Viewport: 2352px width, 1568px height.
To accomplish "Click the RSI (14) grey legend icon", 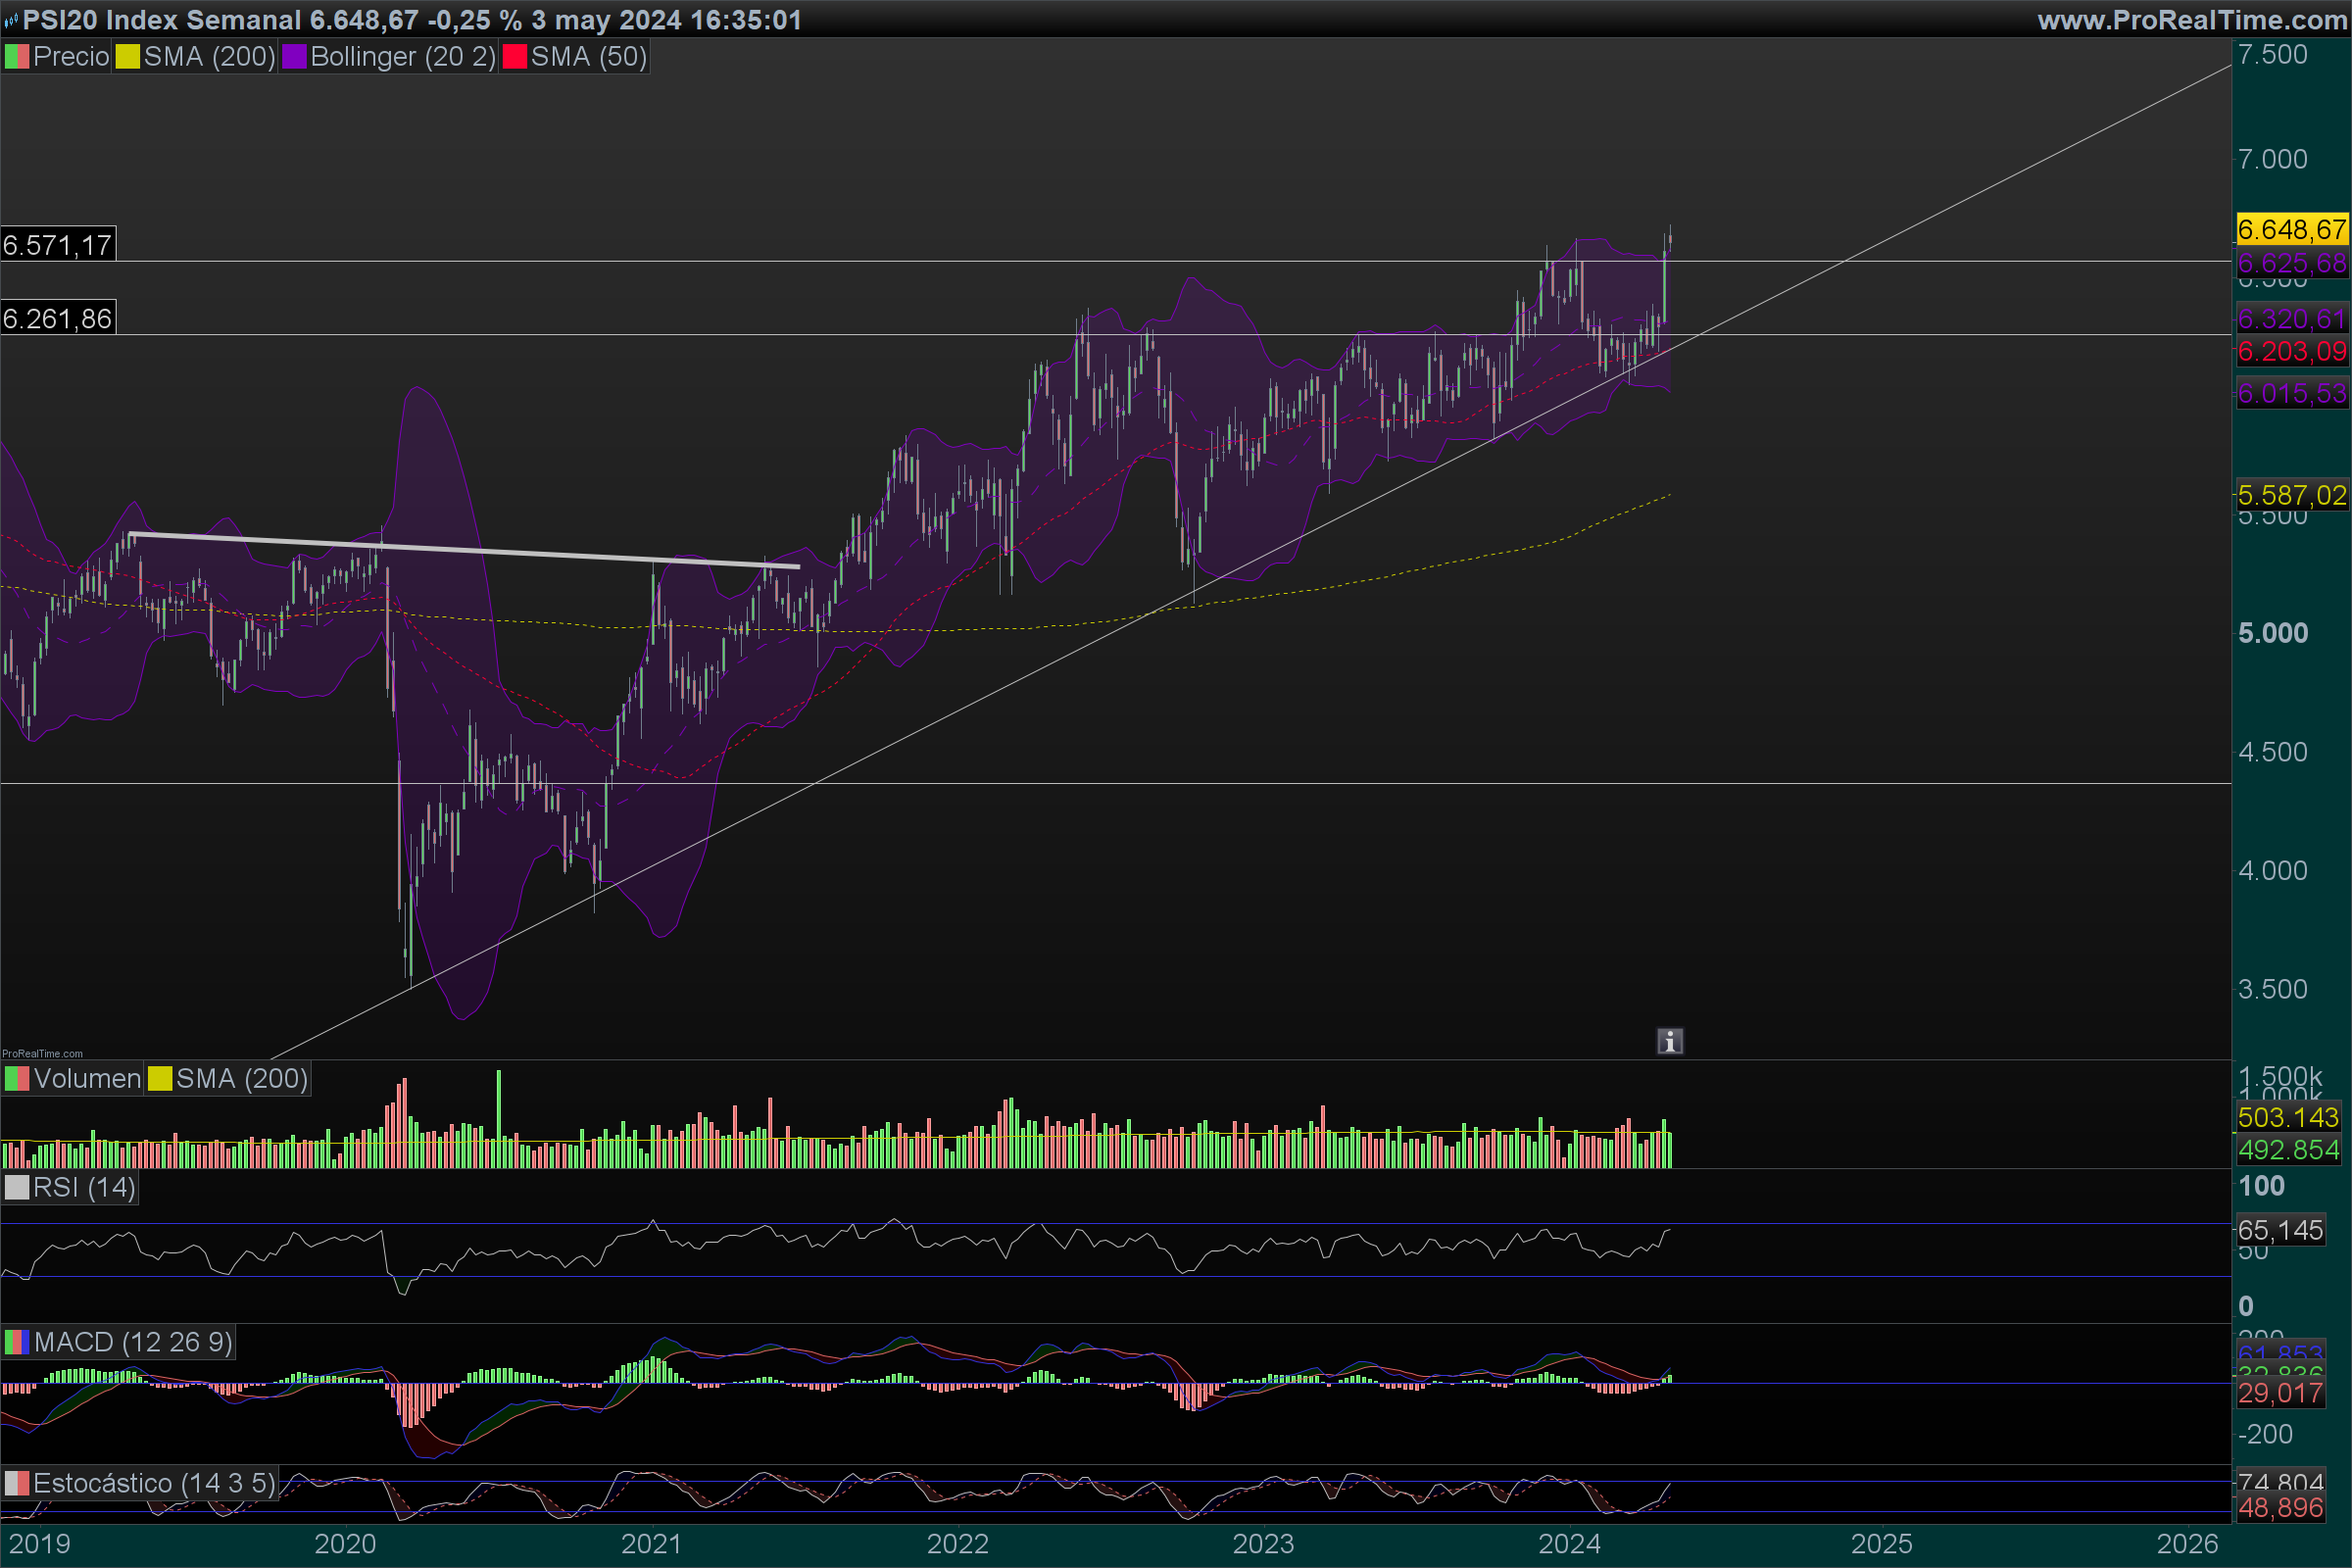I will coord(17,1188).
